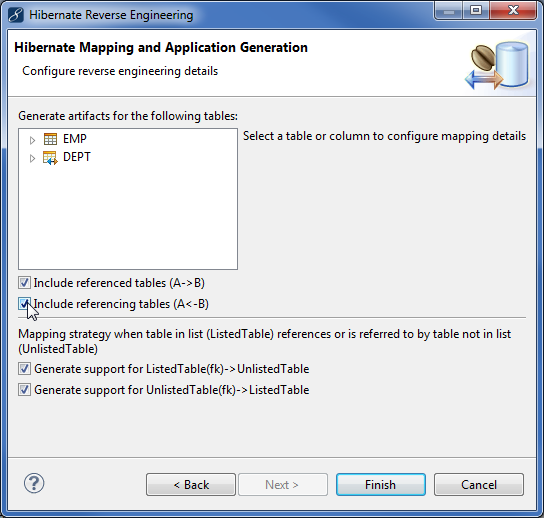Viewport: 544px width, 518px height.
Task: Toggle Include referencing tables (A<-B) checkbox
Action: (24, 304)
